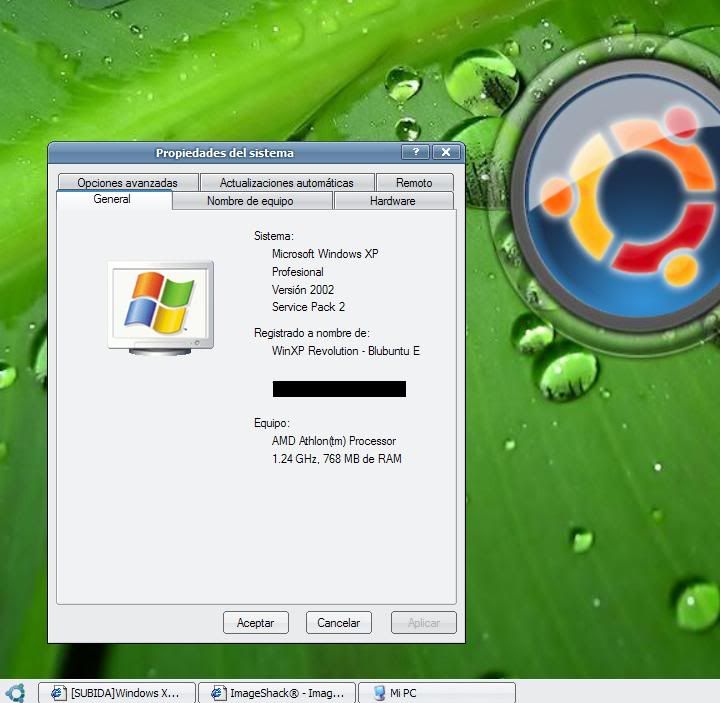The image size is (720, 703).
Task: Click the 'Service Pack 2' text
Action: pos(308,307)
